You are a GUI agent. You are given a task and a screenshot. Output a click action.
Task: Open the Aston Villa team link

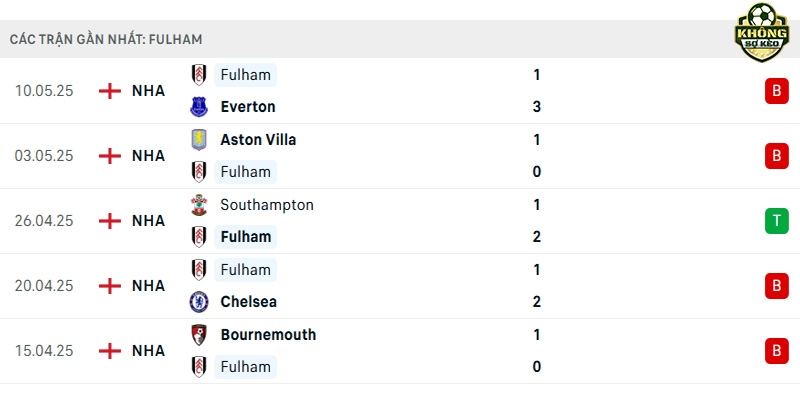pyautogui.click(x=258, y=140)
